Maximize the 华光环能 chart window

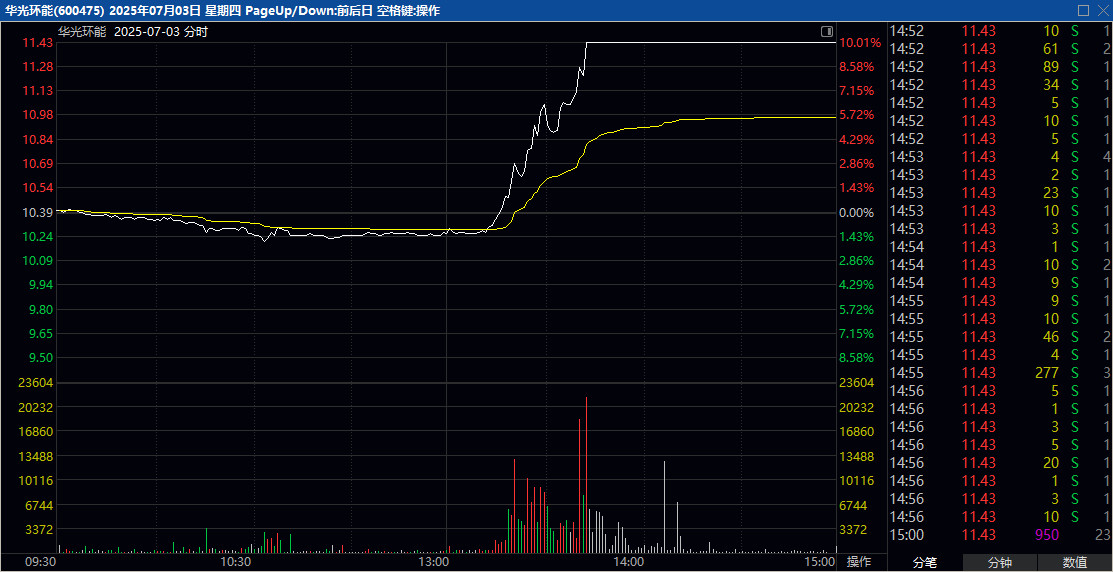[1083, 10]
